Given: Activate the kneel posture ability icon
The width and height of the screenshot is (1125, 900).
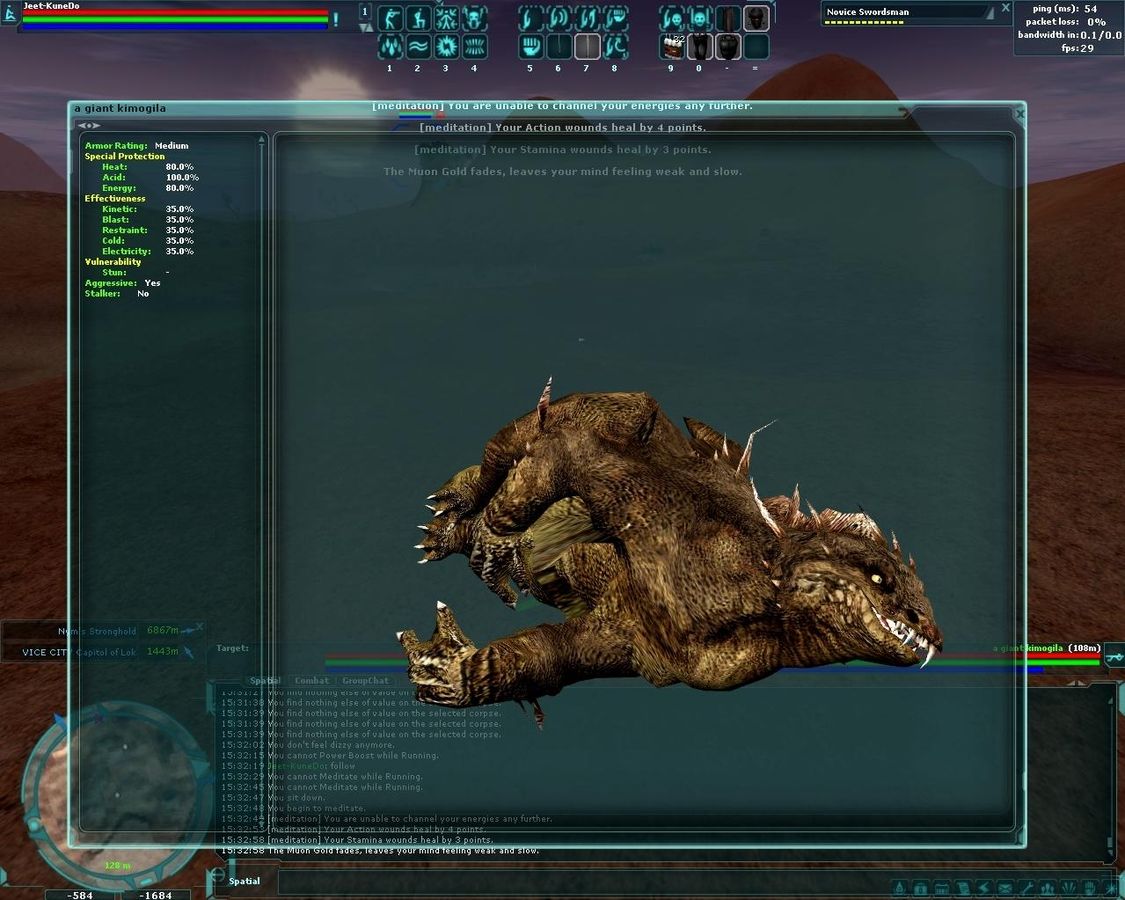Looking at the screenshot, I should point(418,18).
